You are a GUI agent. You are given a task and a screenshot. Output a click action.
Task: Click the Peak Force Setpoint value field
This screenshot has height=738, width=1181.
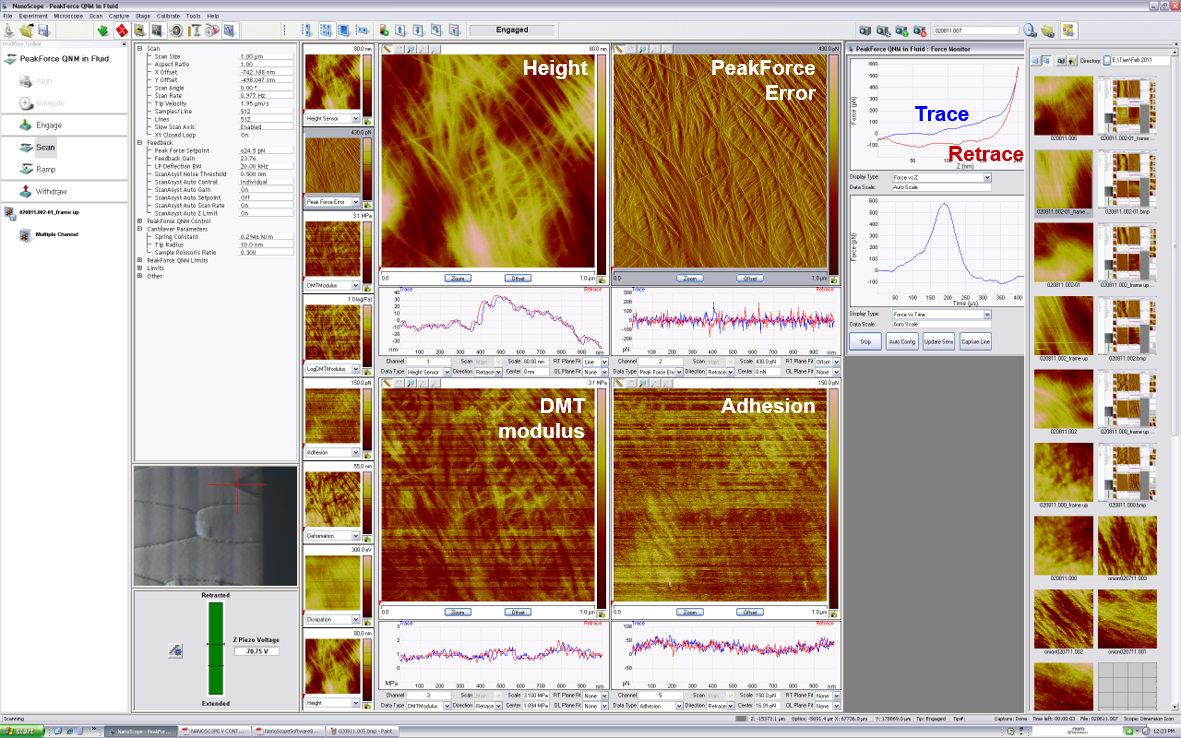coord(266,151)
